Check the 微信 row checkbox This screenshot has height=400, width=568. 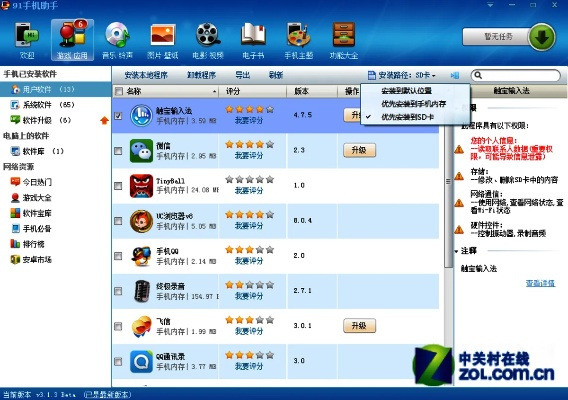[x=118, y=151]
